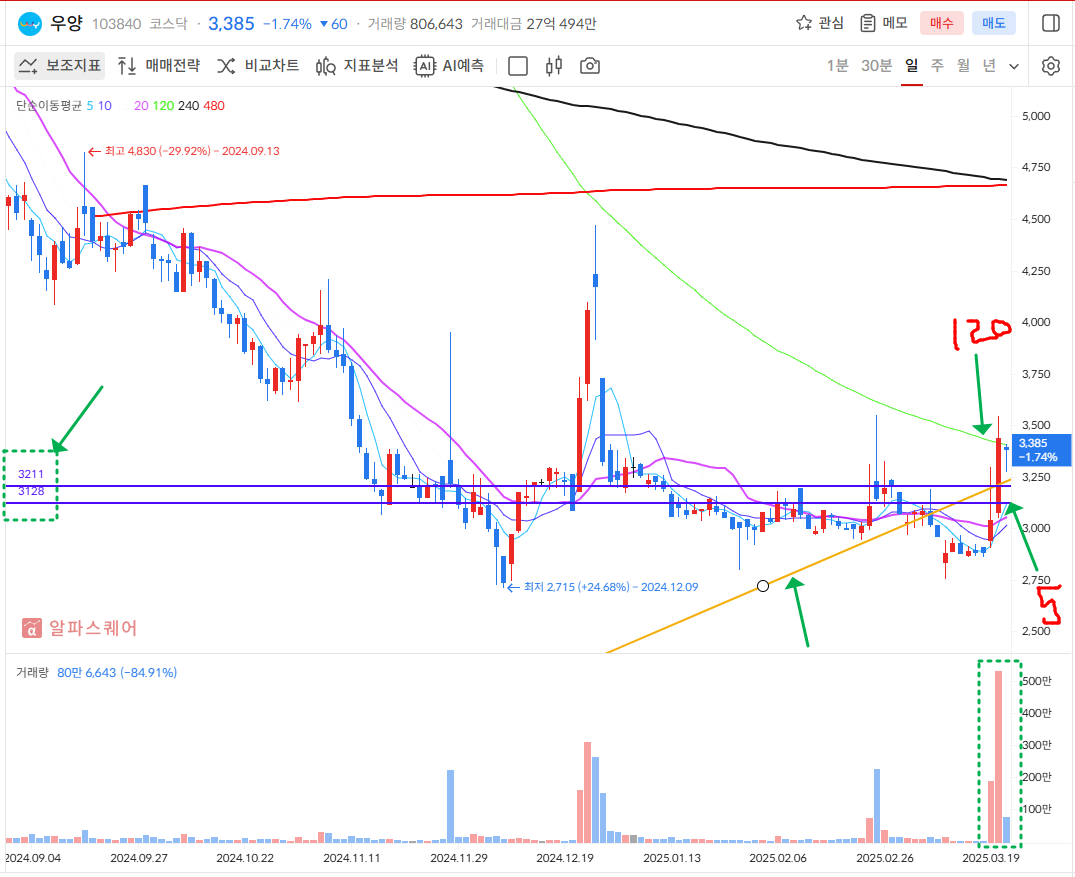Click the 5,000 price axis label
This screenshot has width=1075, height=877.
point(1036,116)
